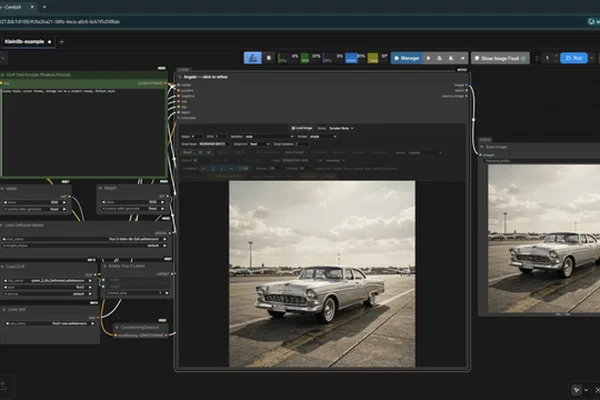Add a new workflow tab with the plus
The height and width of the screenshot is (400, 600).
click(x=62, y=42)
